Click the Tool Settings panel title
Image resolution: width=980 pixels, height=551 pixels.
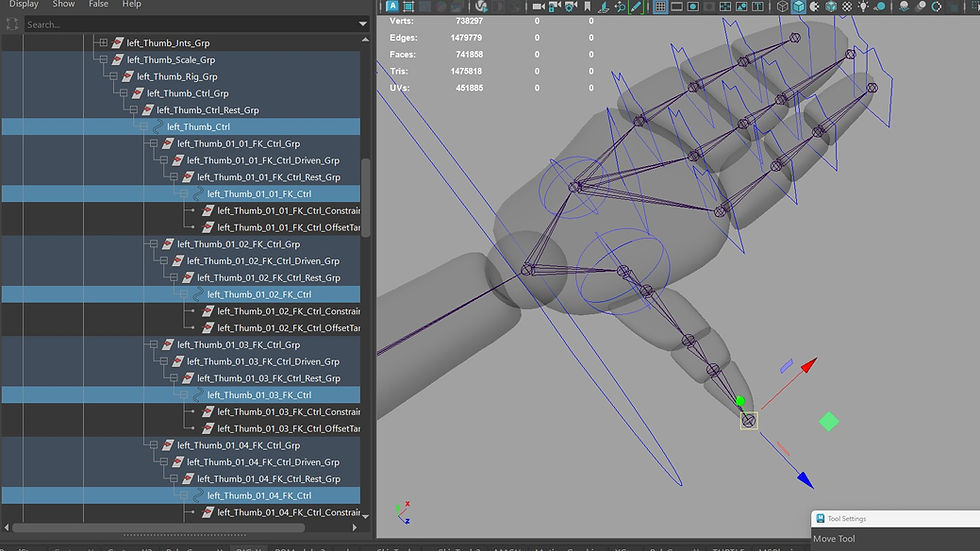click(x=847, y=519)
